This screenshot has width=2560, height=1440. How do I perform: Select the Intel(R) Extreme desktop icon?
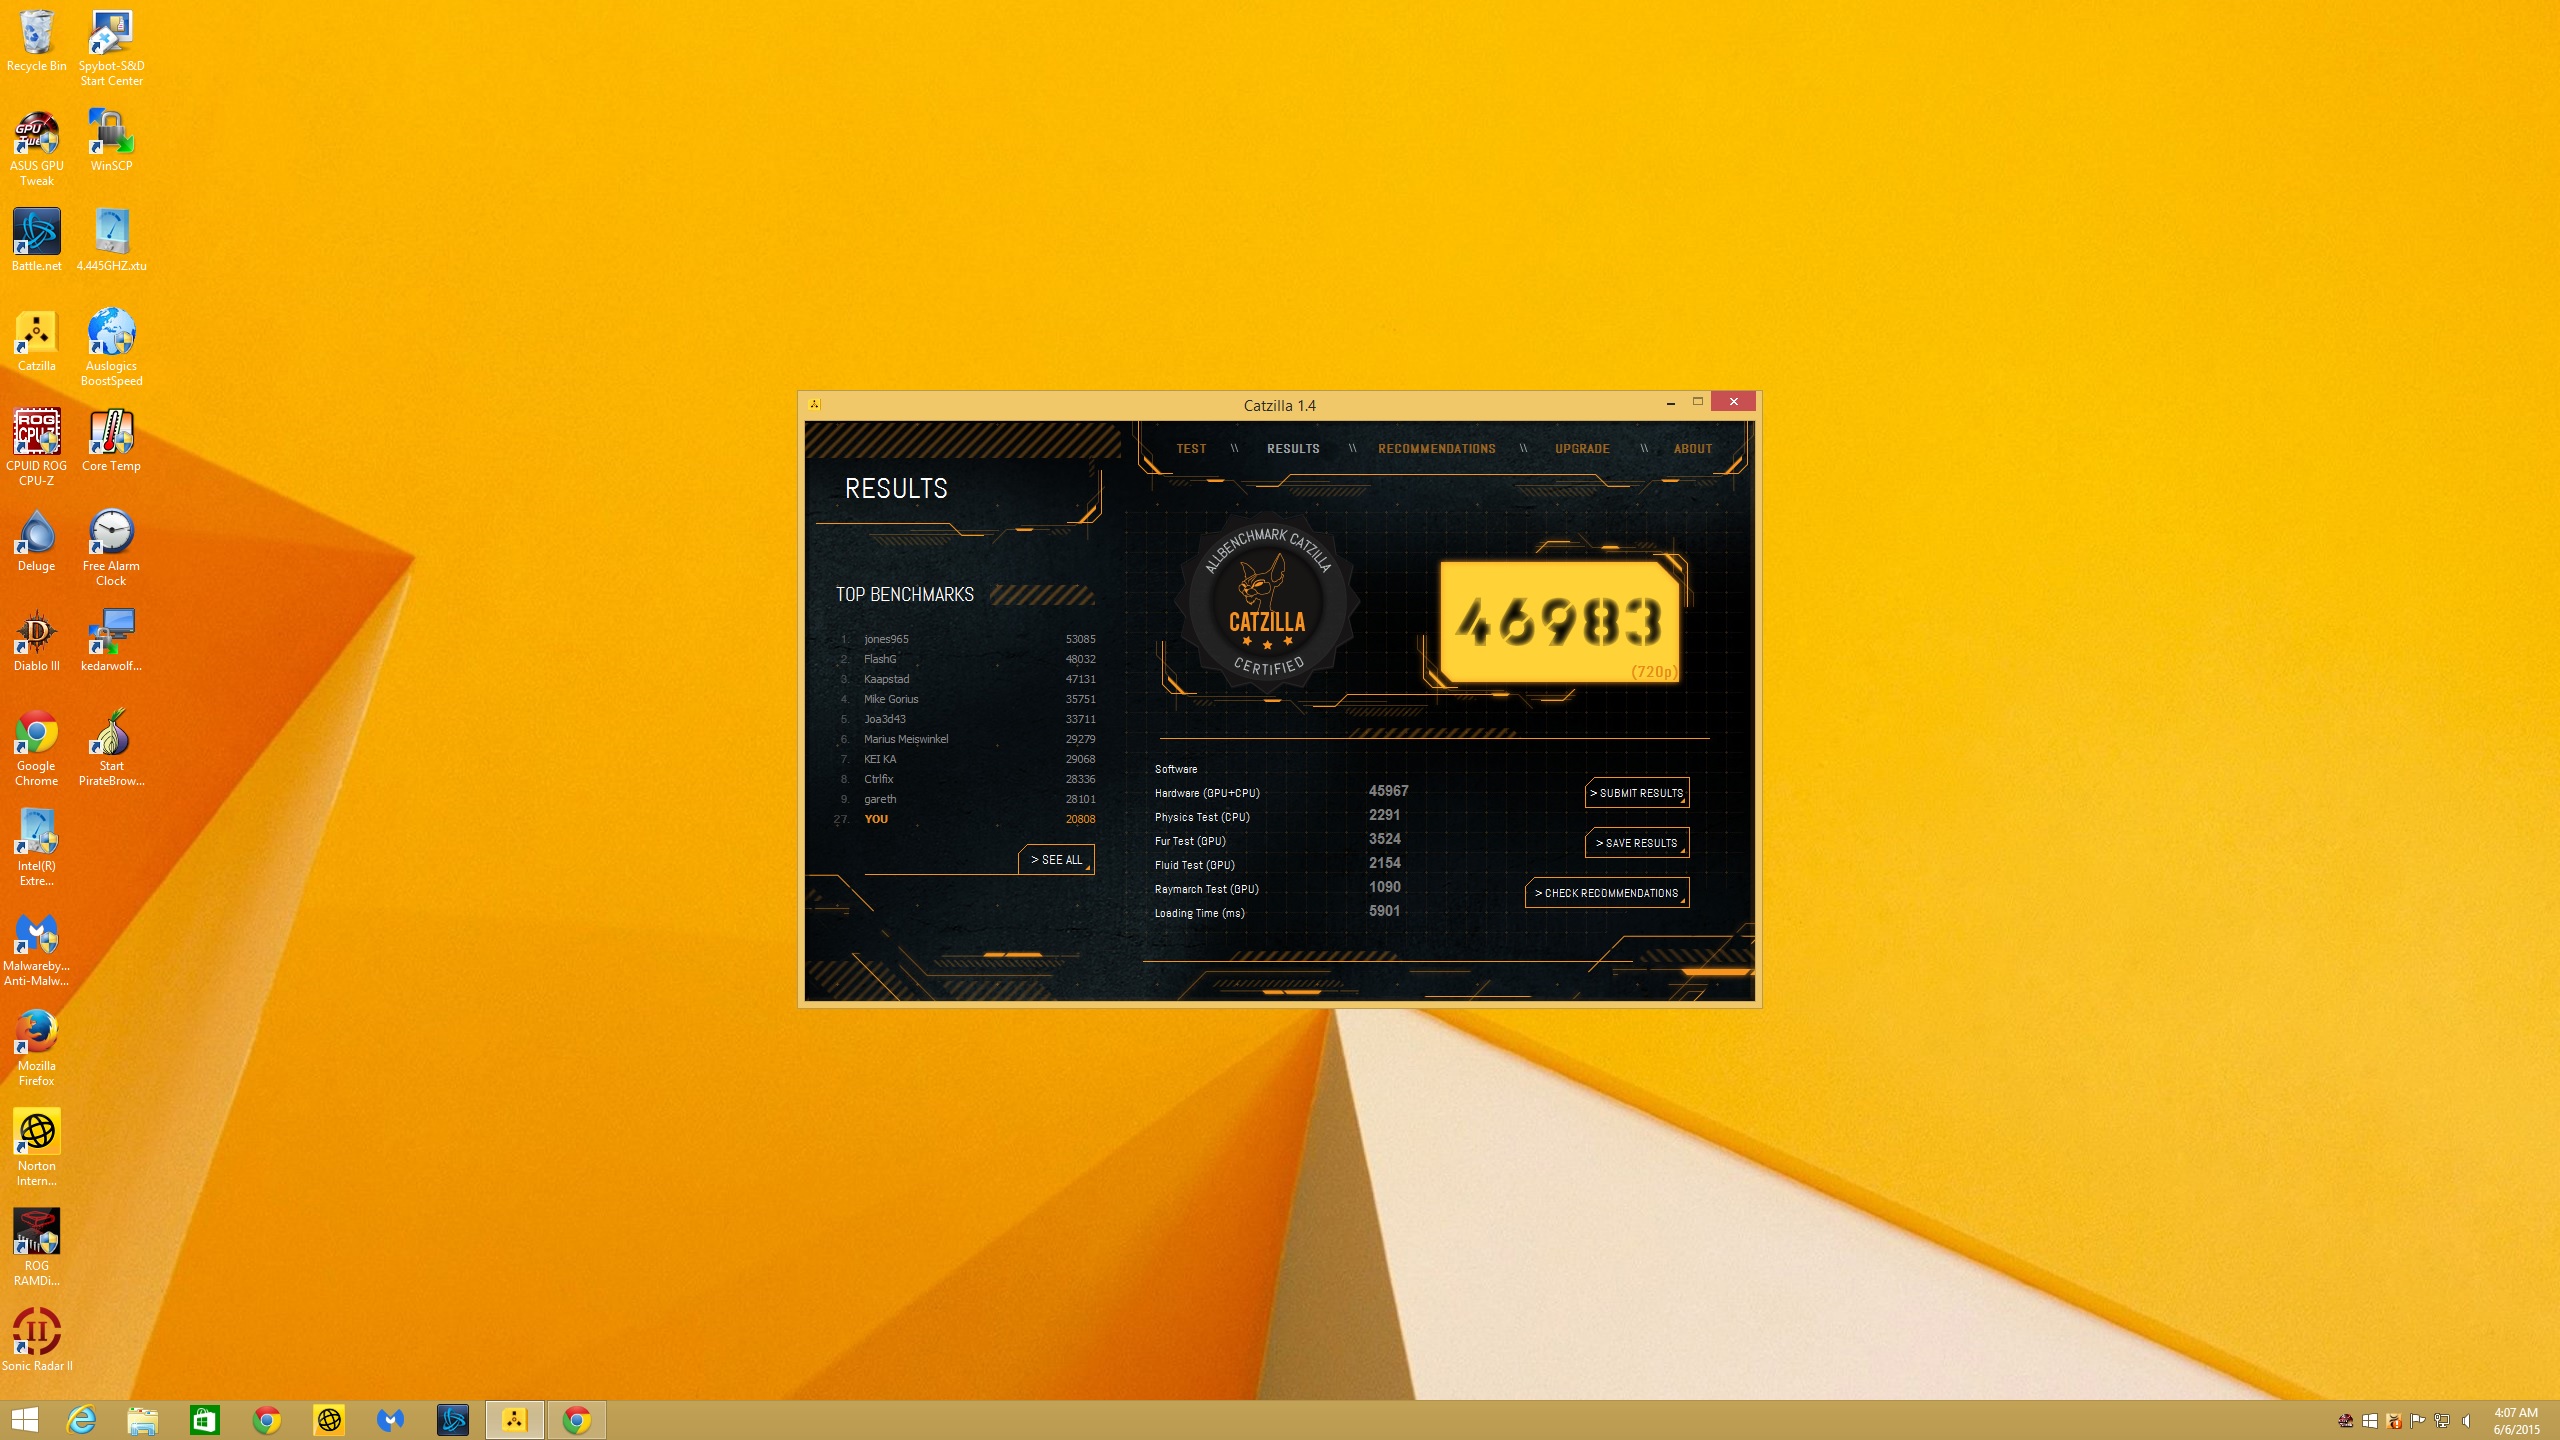(x=36, y=848)
